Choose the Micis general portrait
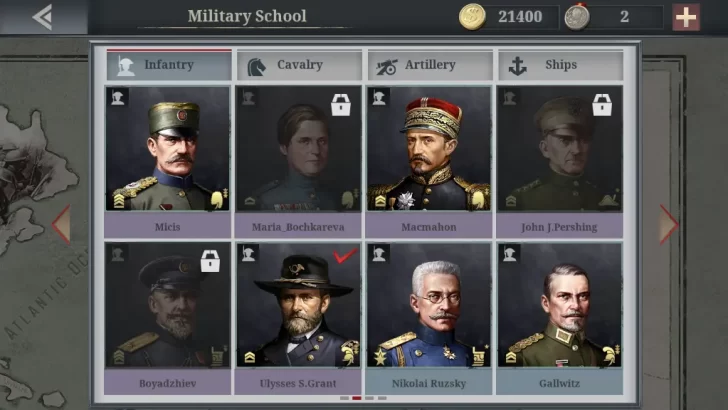Screen dimensions: 728x410 tap(168, 149)
